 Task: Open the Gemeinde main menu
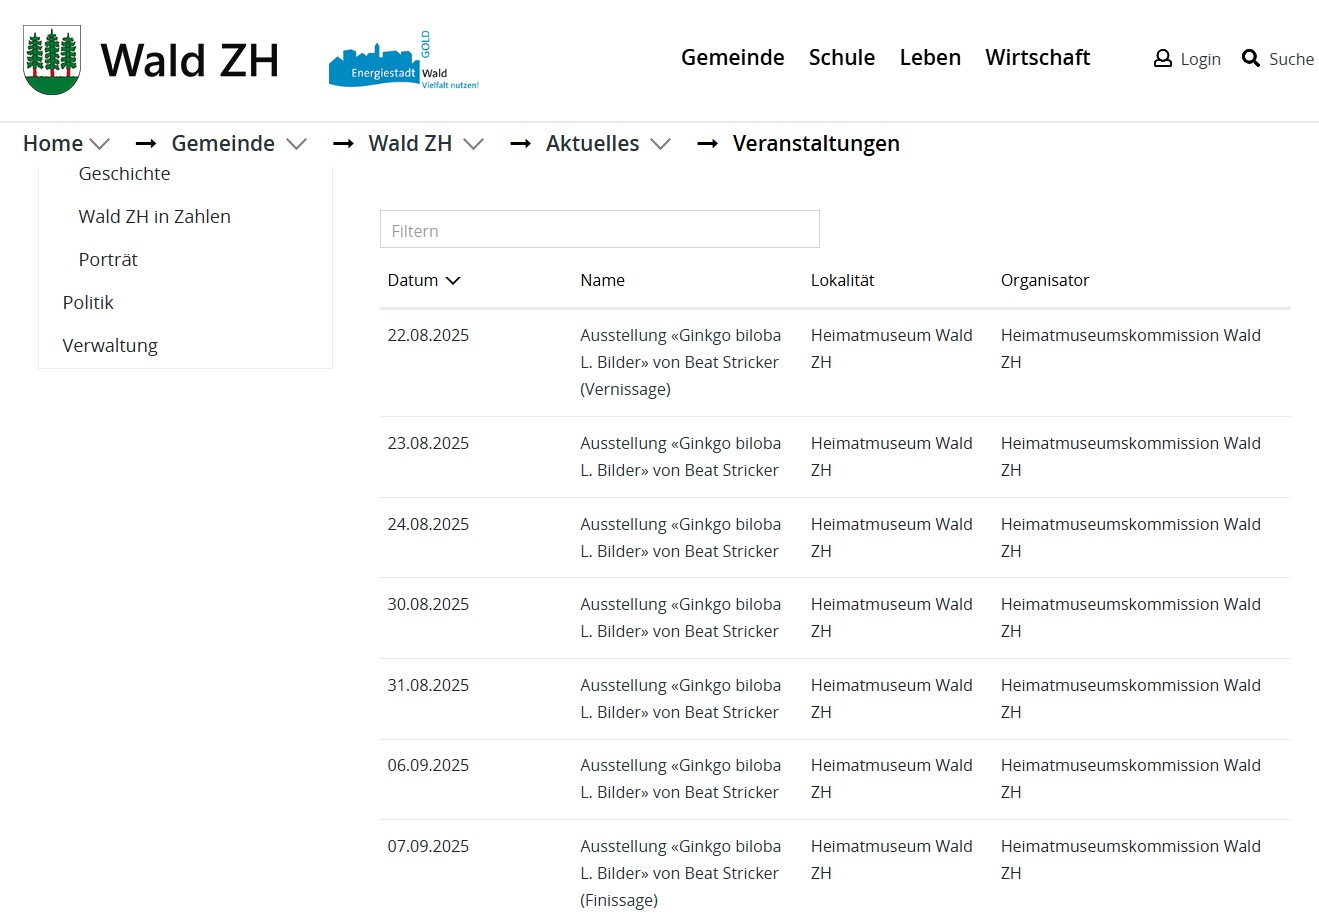point(732,58)
